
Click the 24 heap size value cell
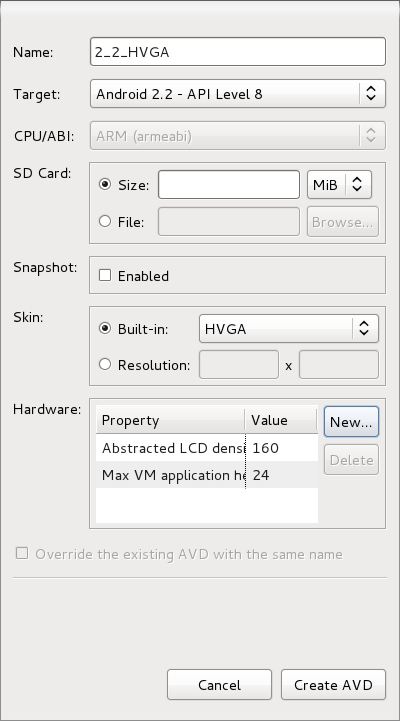pyautogui.click(x=282, y=475)
